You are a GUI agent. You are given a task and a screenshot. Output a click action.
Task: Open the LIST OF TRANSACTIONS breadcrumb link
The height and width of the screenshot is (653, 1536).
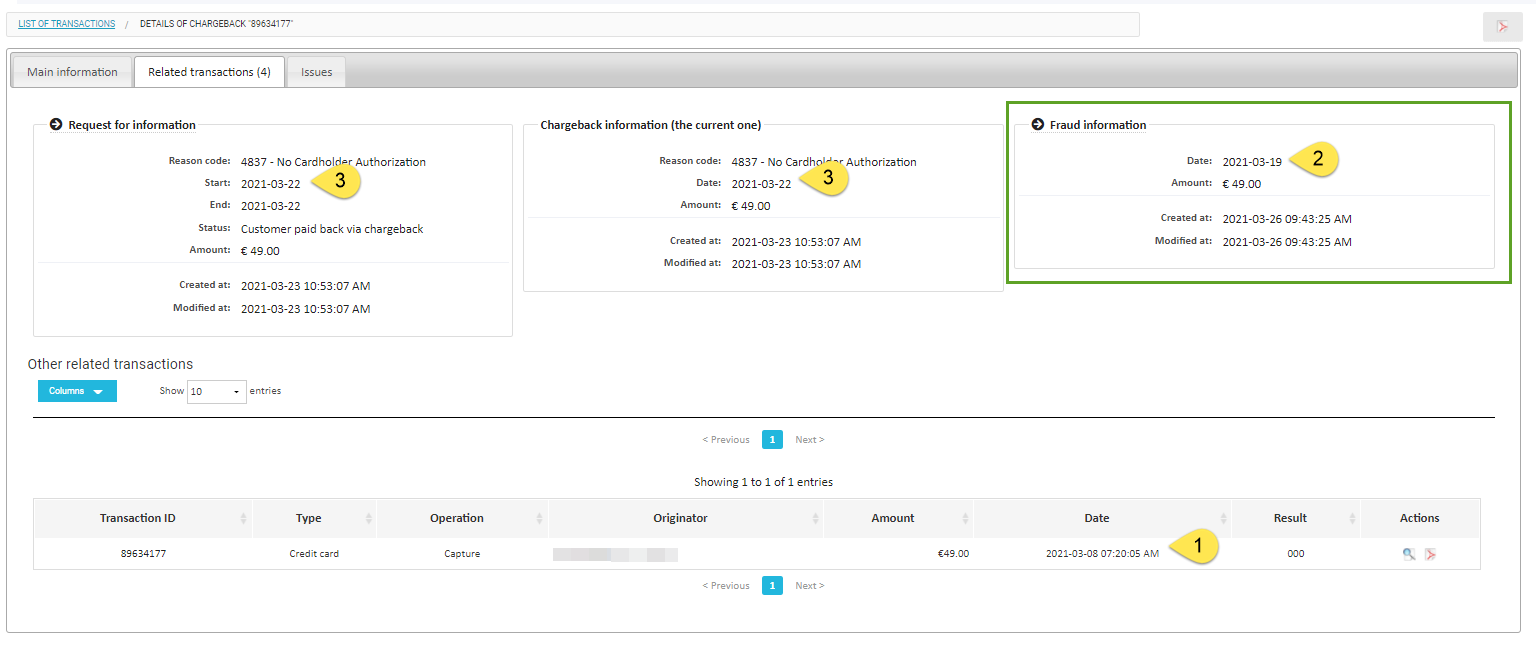[x=66, y=23]
